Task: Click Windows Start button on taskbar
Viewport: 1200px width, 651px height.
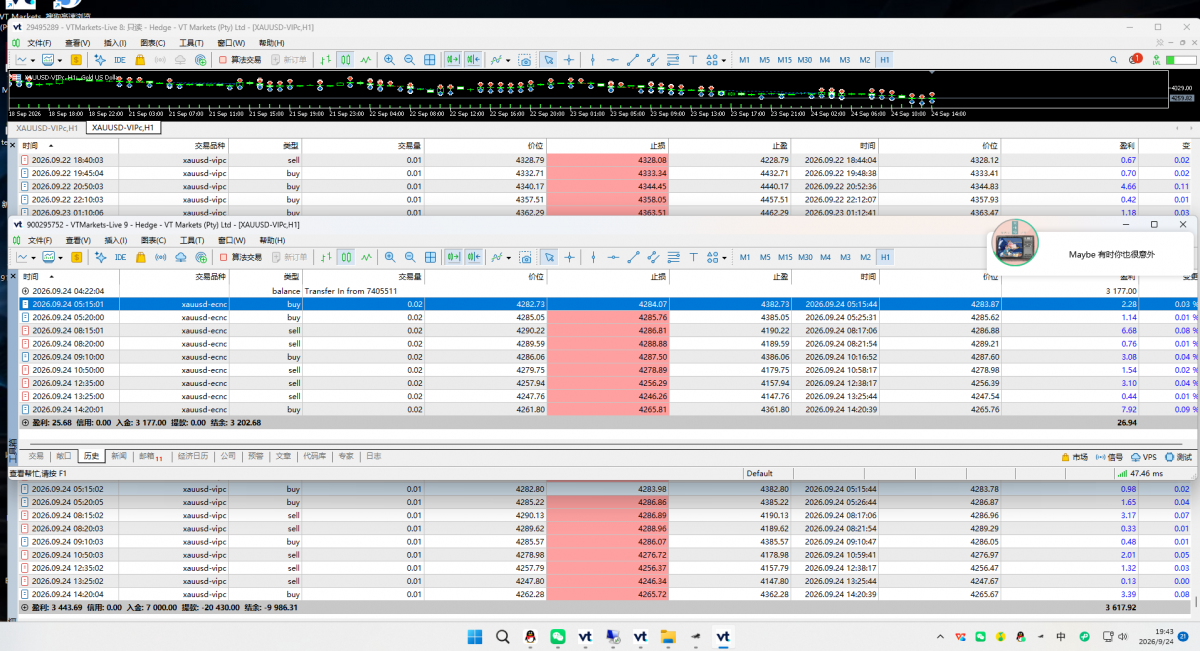Action: [x=474, y=636]
